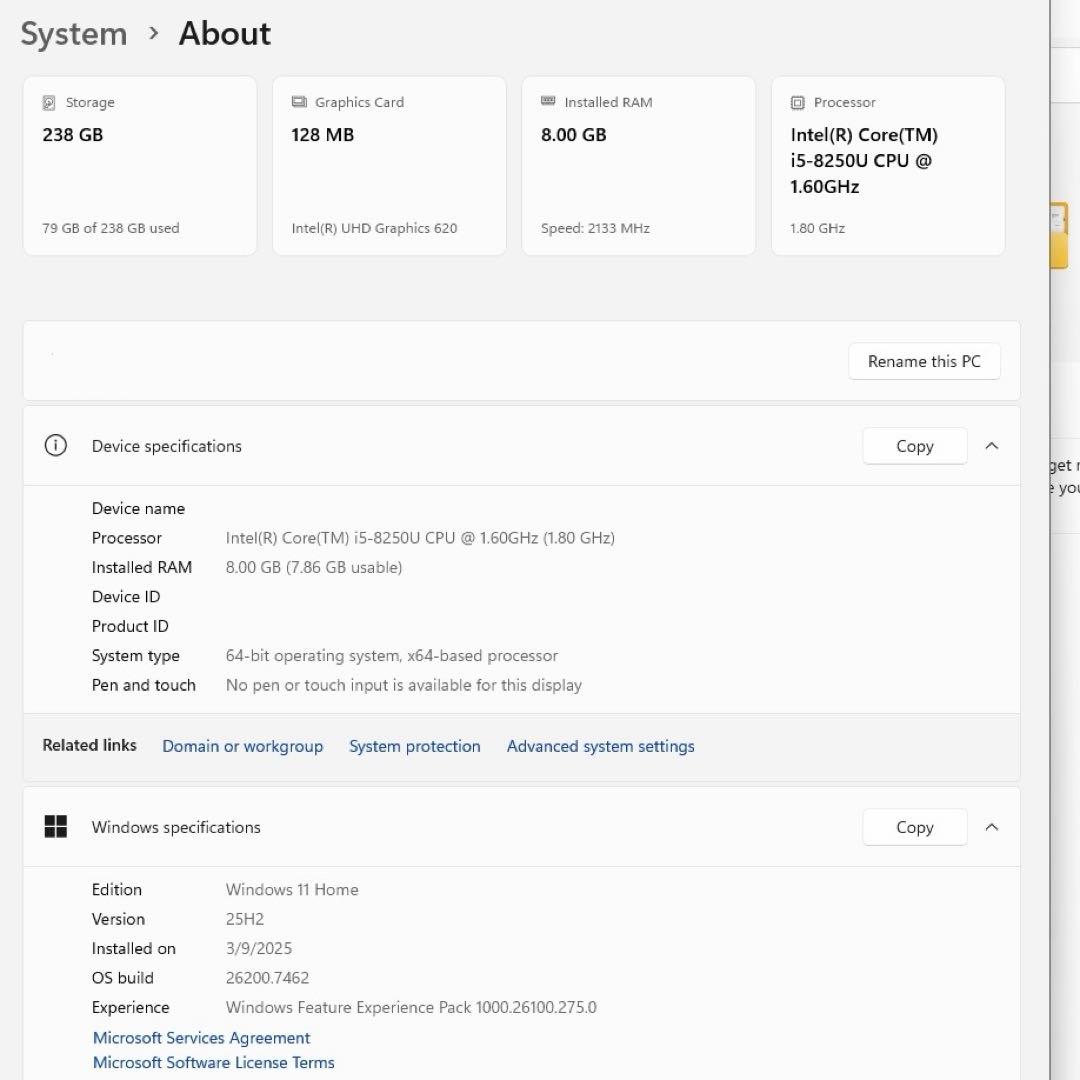Click the Installed RAM memory icon
The width and height of the screenshot is (1080, 1080).
click(x=548, y=101)
